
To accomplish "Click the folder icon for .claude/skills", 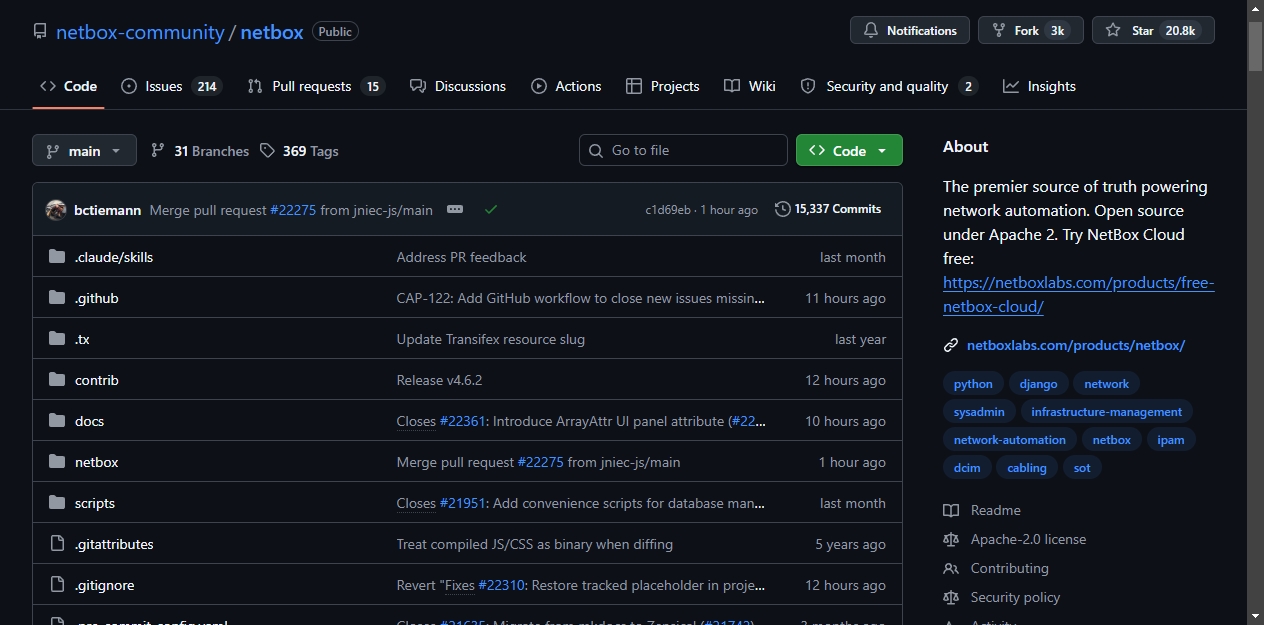I will [56, 257].
